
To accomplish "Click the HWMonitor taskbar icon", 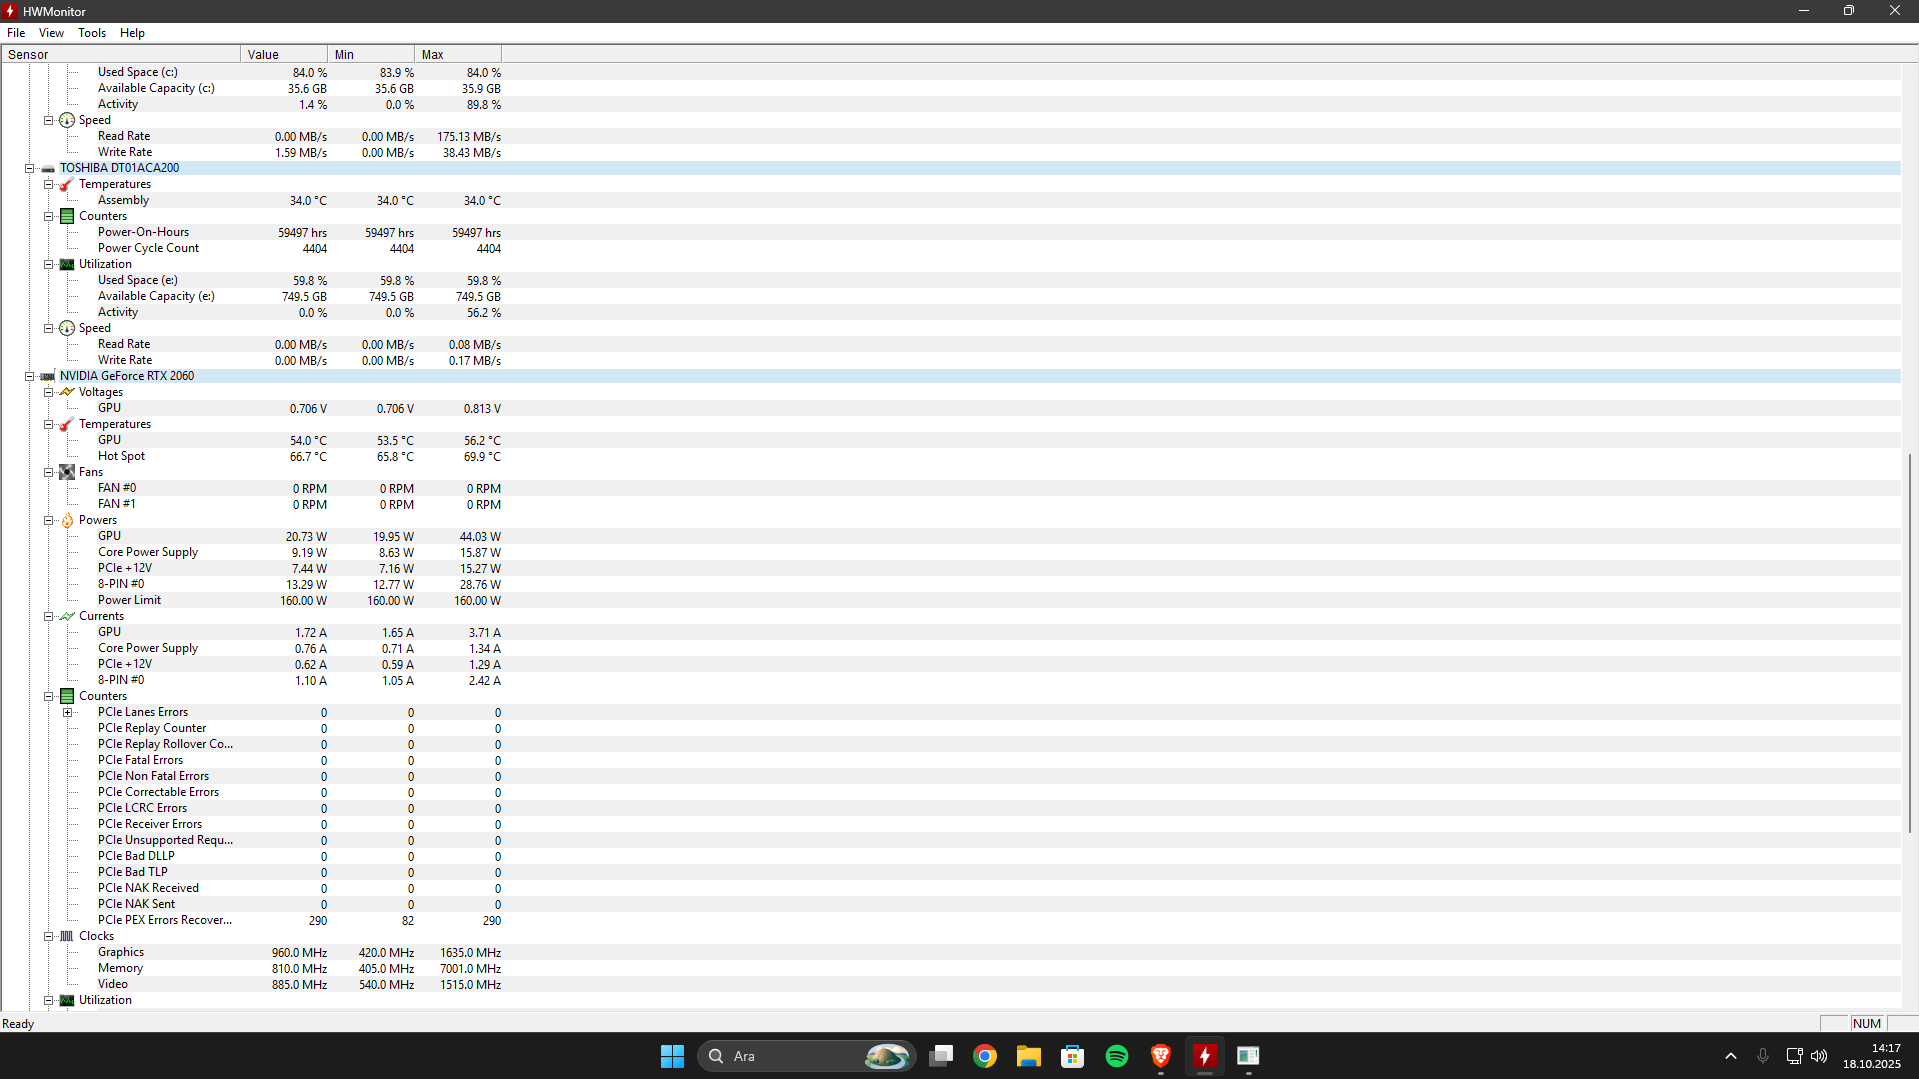I will pyautogui.click(x=1205, y=1056).
